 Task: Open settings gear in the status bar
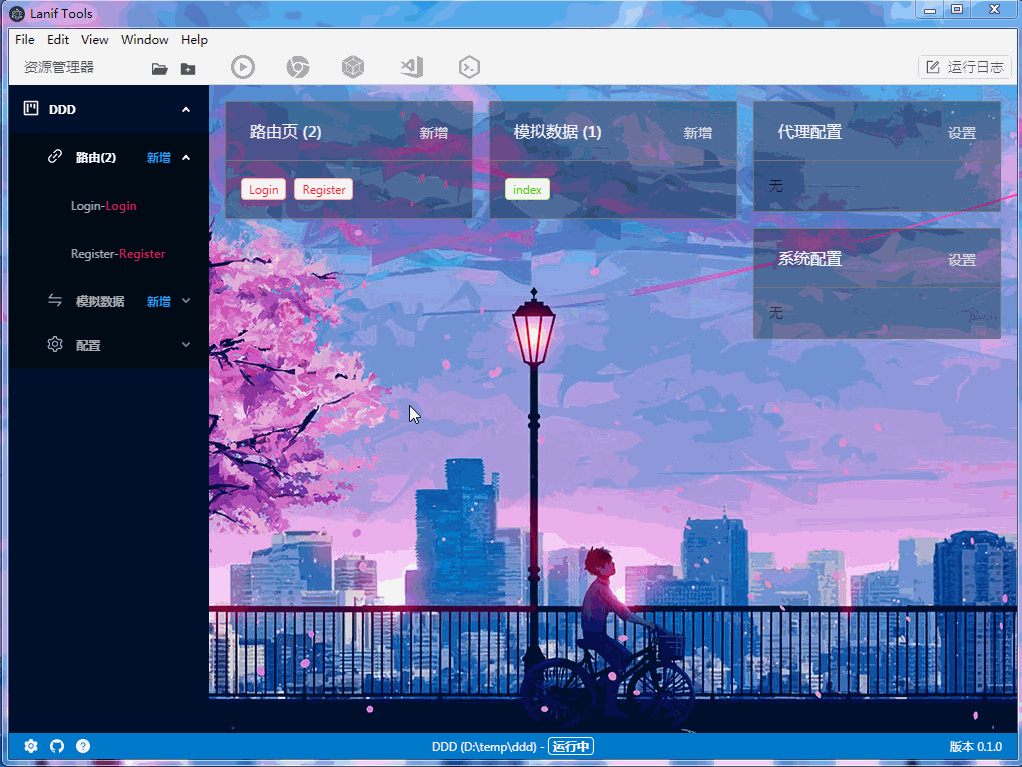click(x=30, y=746)
